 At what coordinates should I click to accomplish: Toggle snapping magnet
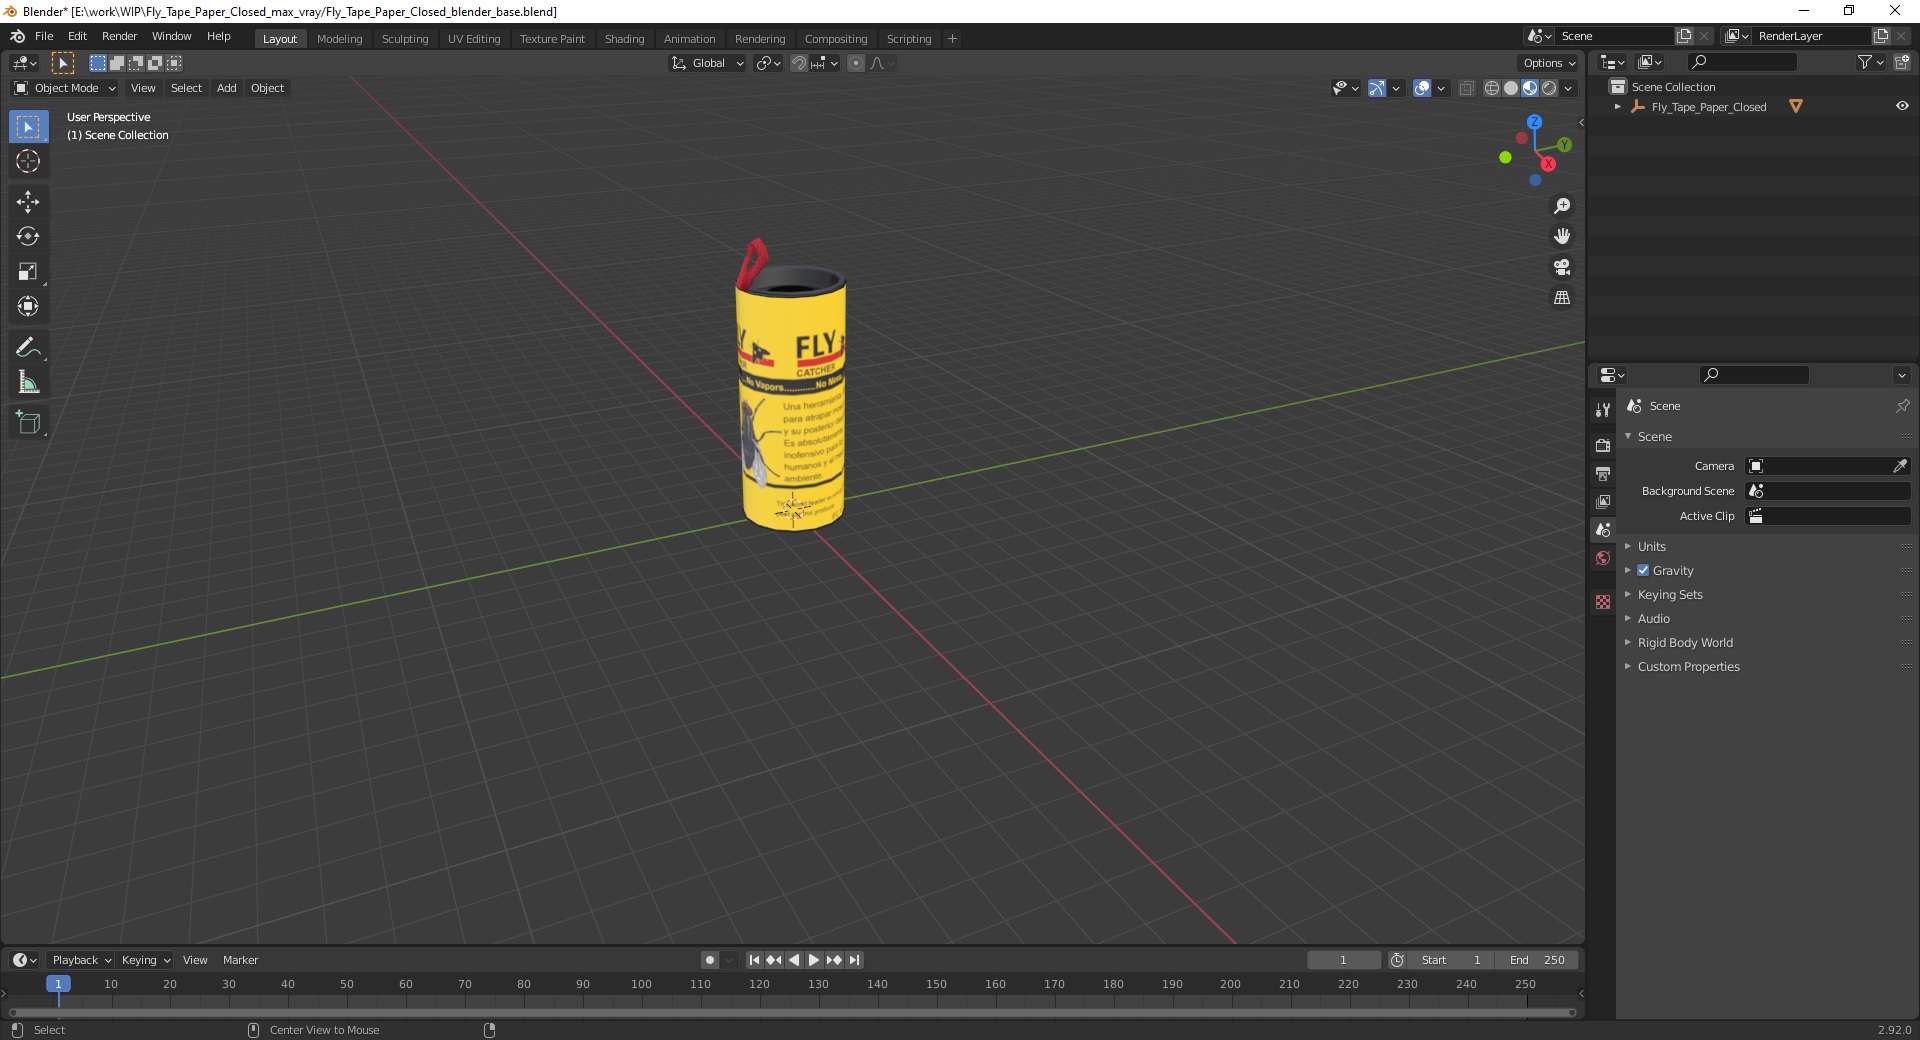pos(799,63)
